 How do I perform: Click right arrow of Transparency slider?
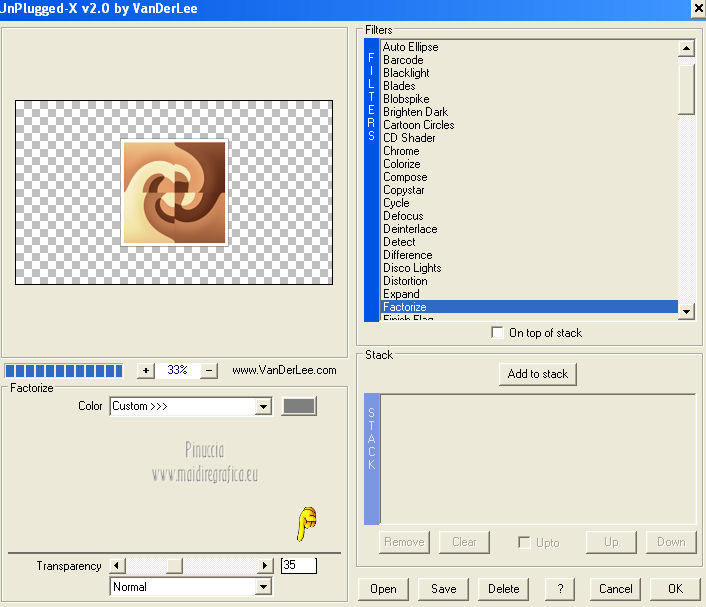click(x=265, y=566)
